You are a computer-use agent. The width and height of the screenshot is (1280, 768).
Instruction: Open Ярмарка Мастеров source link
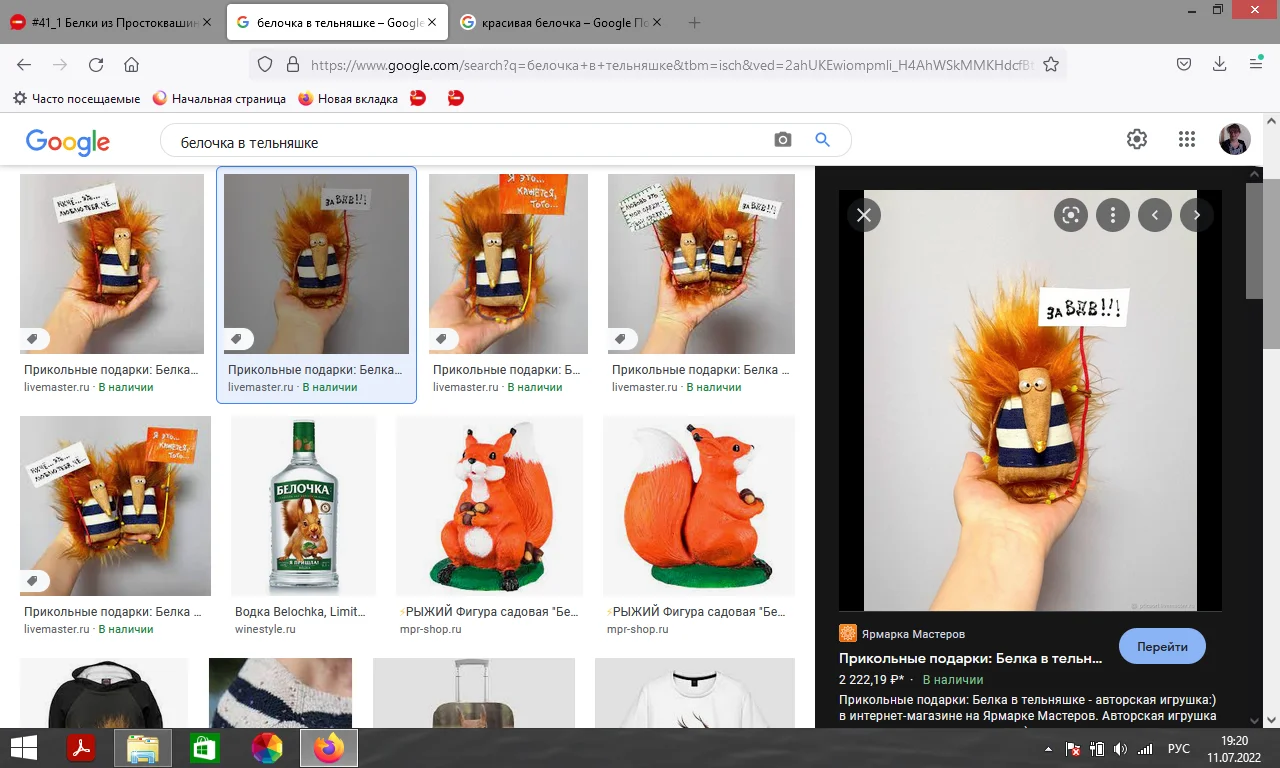[x=902, y=634]
